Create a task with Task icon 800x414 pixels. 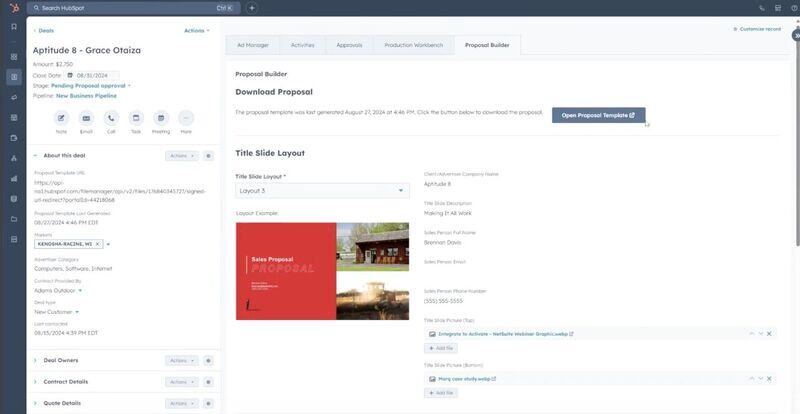[x=136, y=118]
